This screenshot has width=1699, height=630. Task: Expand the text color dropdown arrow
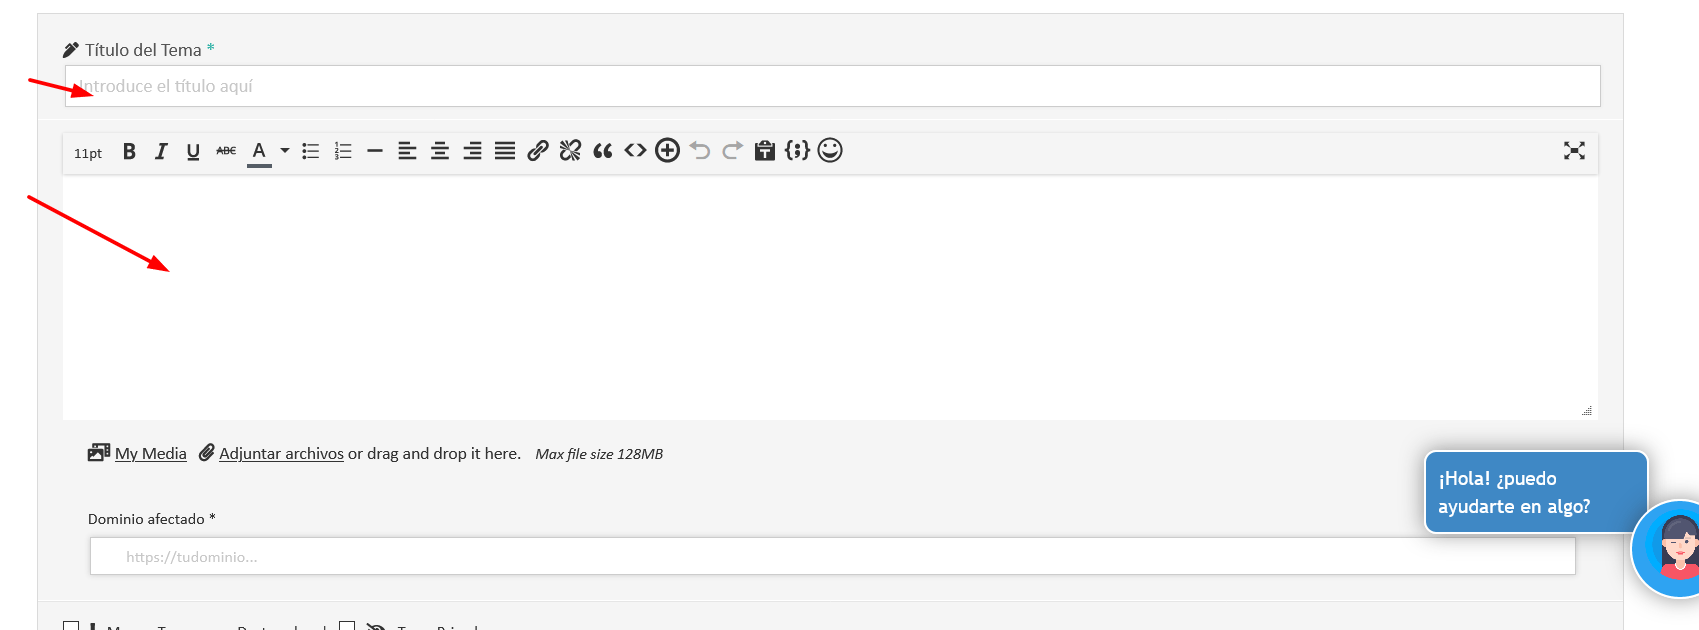pyautogui.click(x=285, y=151)
